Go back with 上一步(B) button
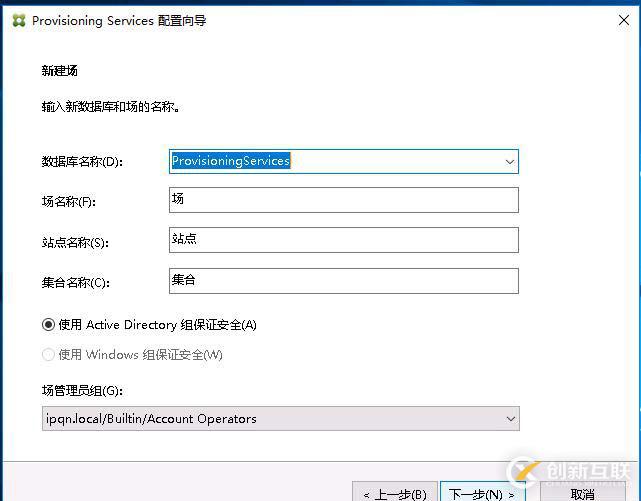The height and width of the screenshot is (501, 641). point(395,493)
